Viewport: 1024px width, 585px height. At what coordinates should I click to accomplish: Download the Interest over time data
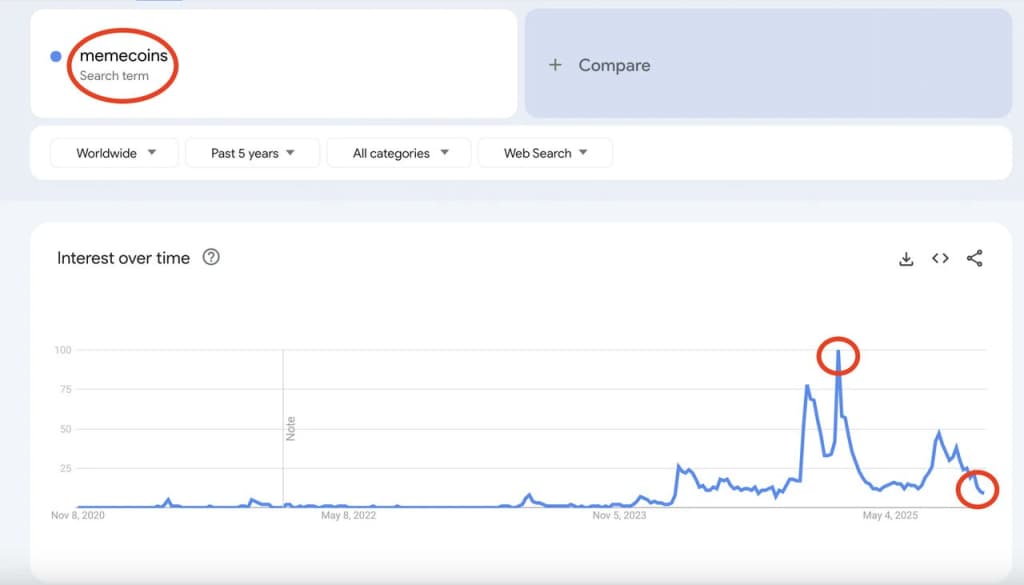coord(906,258)
